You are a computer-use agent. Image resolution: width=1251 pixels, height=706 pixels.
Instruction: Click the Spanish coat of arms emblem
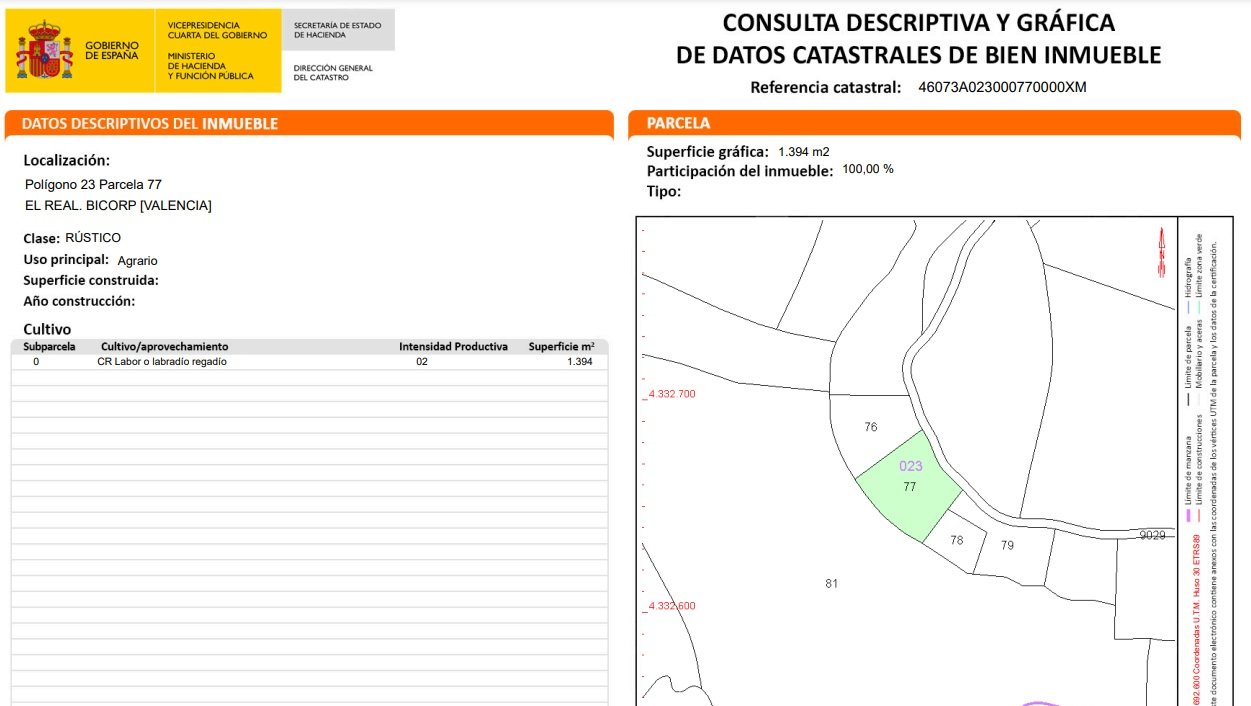point(45,49)
